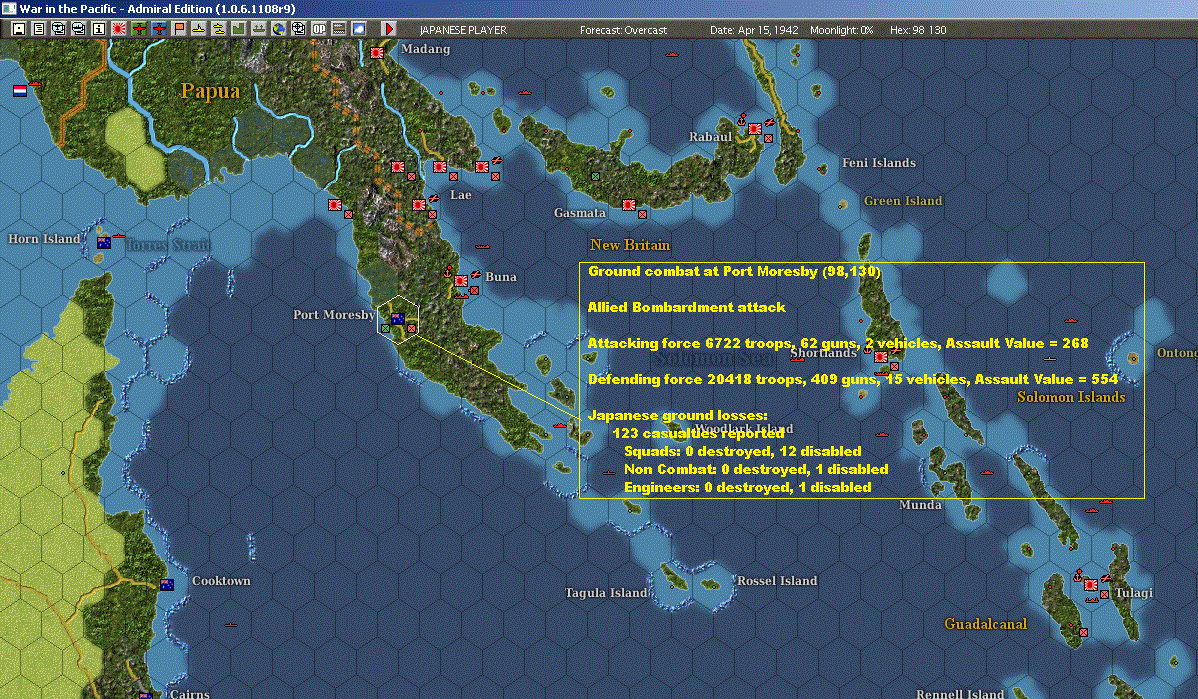1198x699 pixels.
Task: Click the Rennell Island label
Action: (x=960, y=694)
